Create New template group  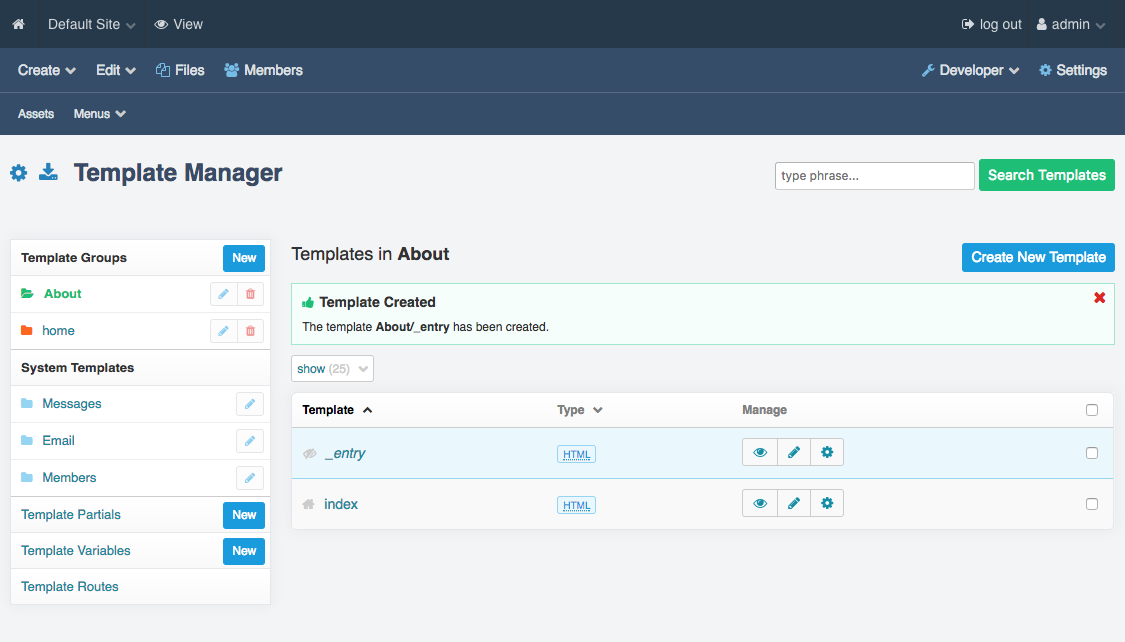coord(244,258)
